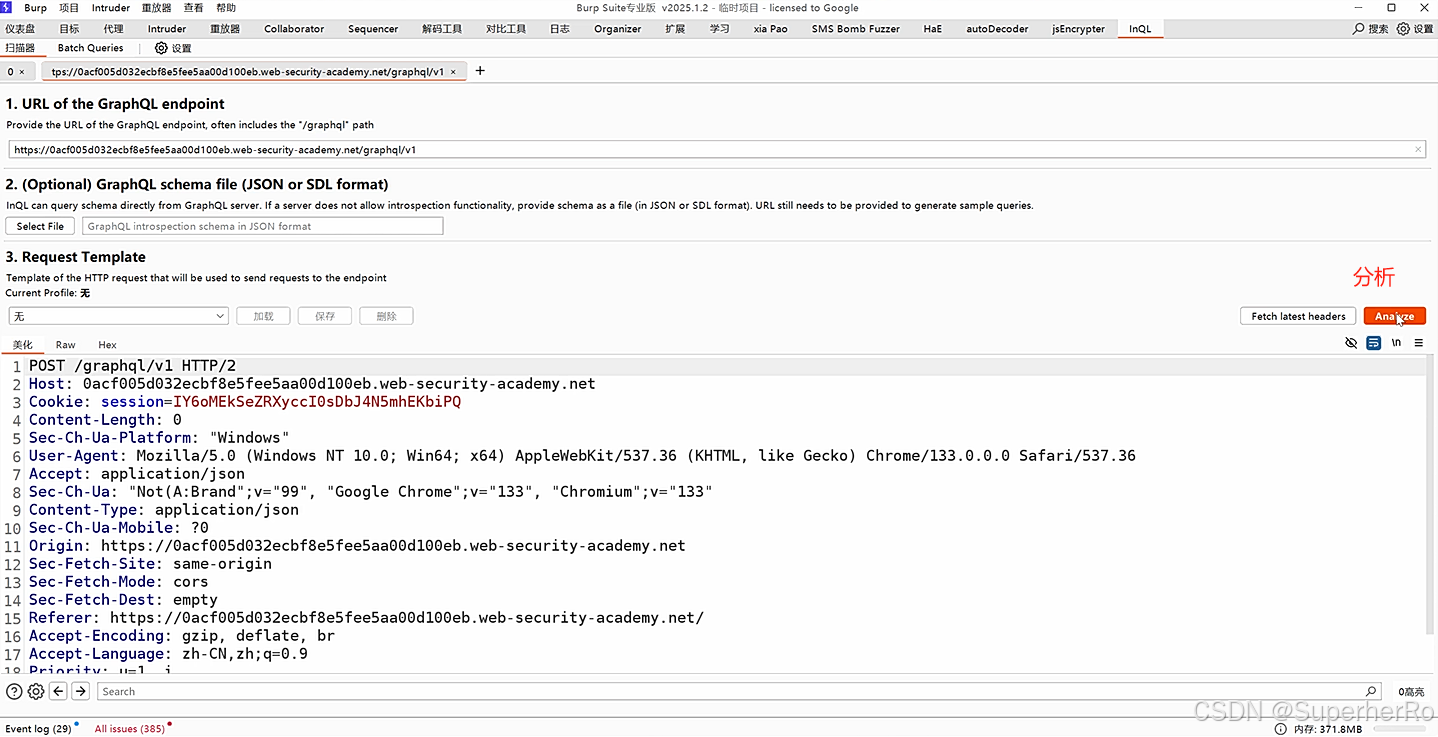Open the Burp menu
Screen dimensions: 1438x737
pos(35,8)
